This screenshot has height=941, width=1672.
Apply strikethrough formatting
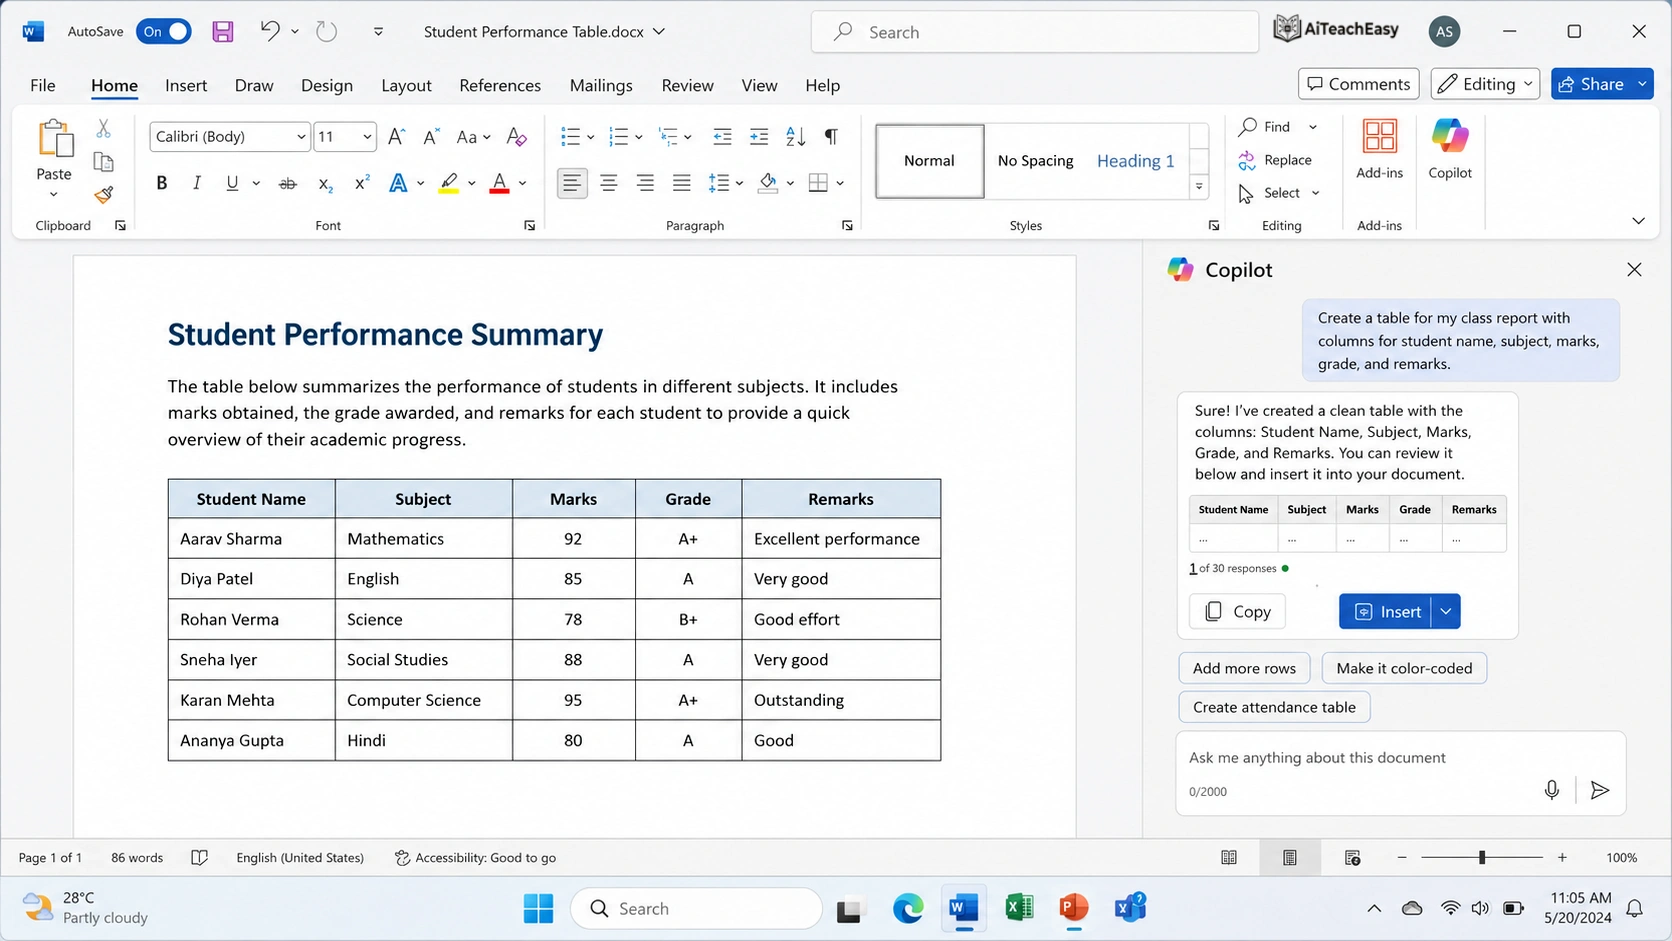(x=287, y=183)
